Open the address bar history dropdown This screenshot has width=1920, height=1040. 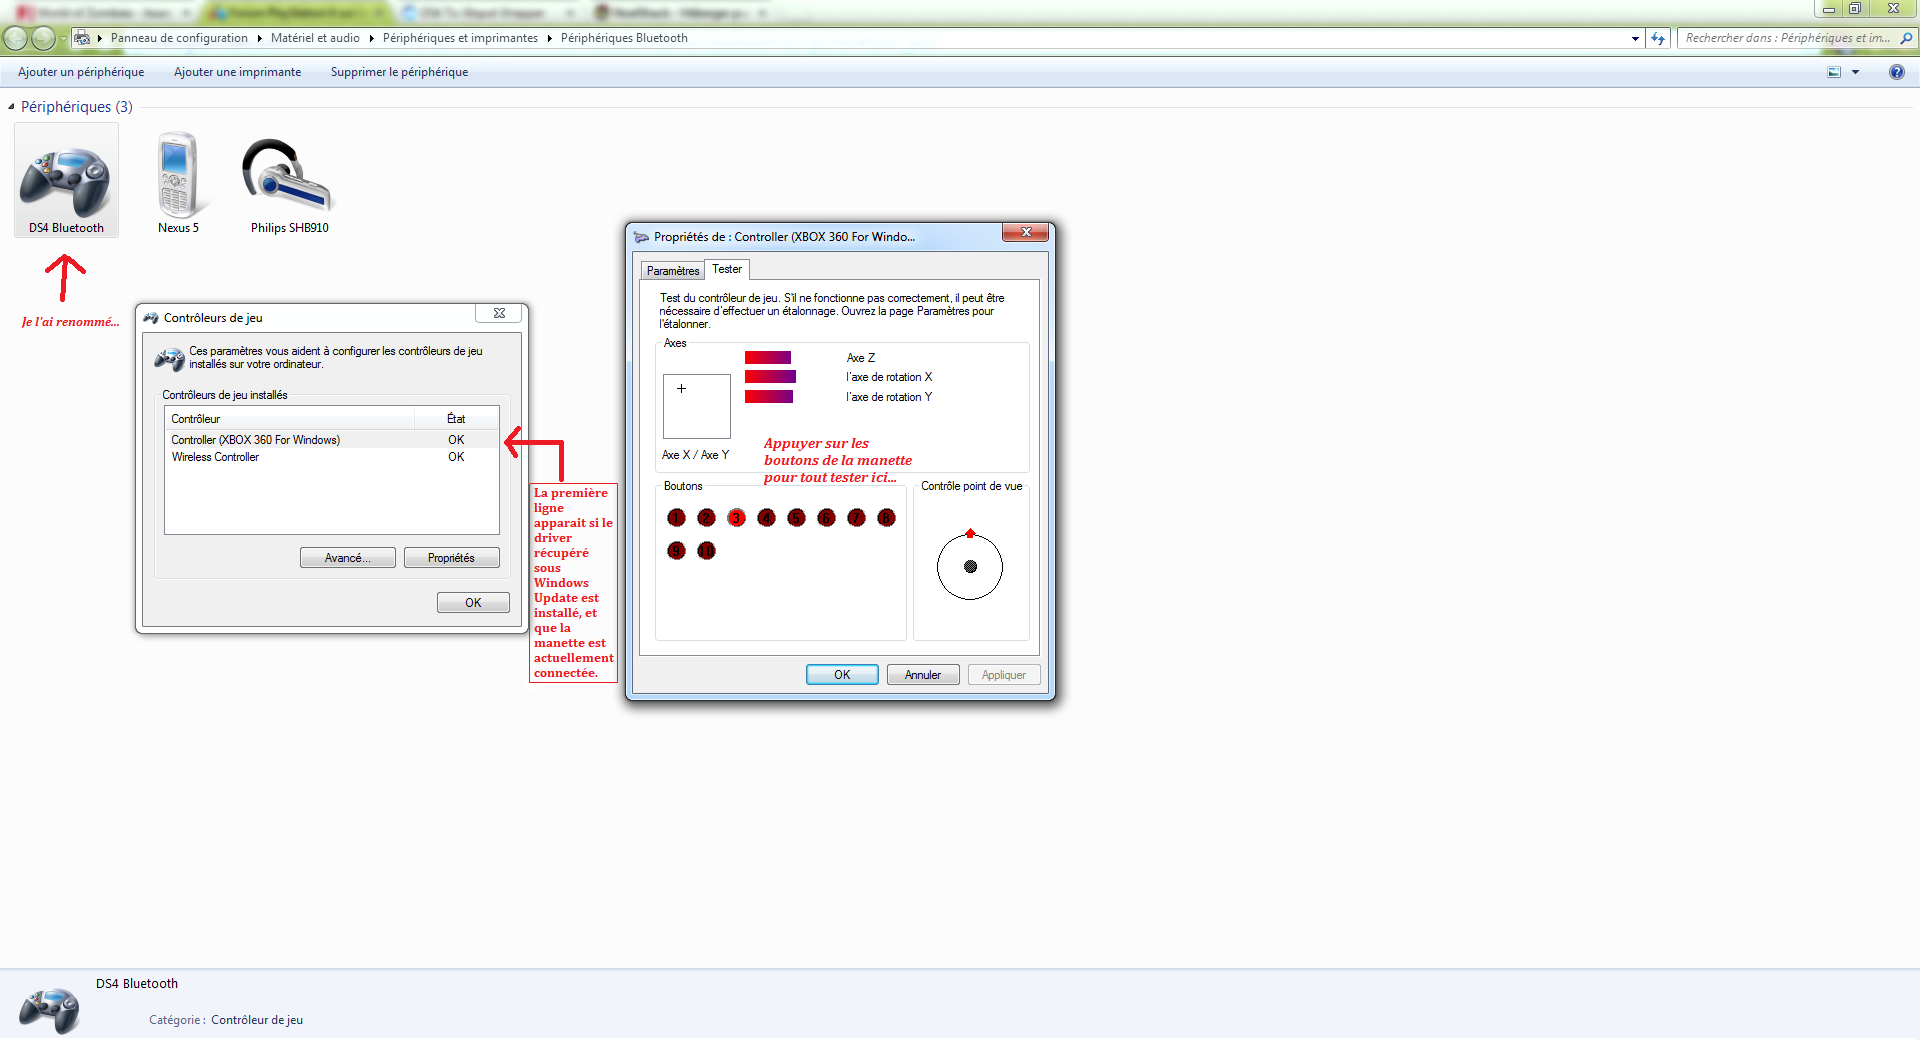tap(1635, 38)
